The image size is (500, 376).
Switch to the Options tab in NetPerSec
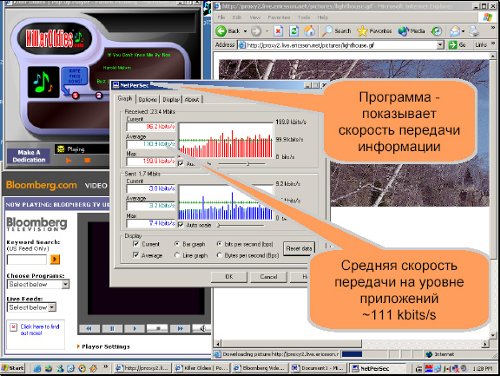(147, 99)
